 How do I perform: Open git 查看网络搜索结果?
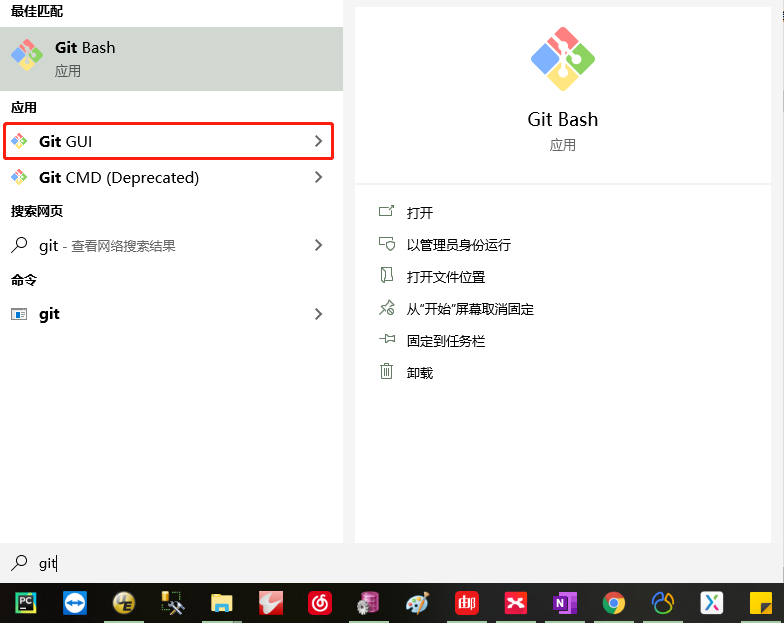tap(172, 245)
